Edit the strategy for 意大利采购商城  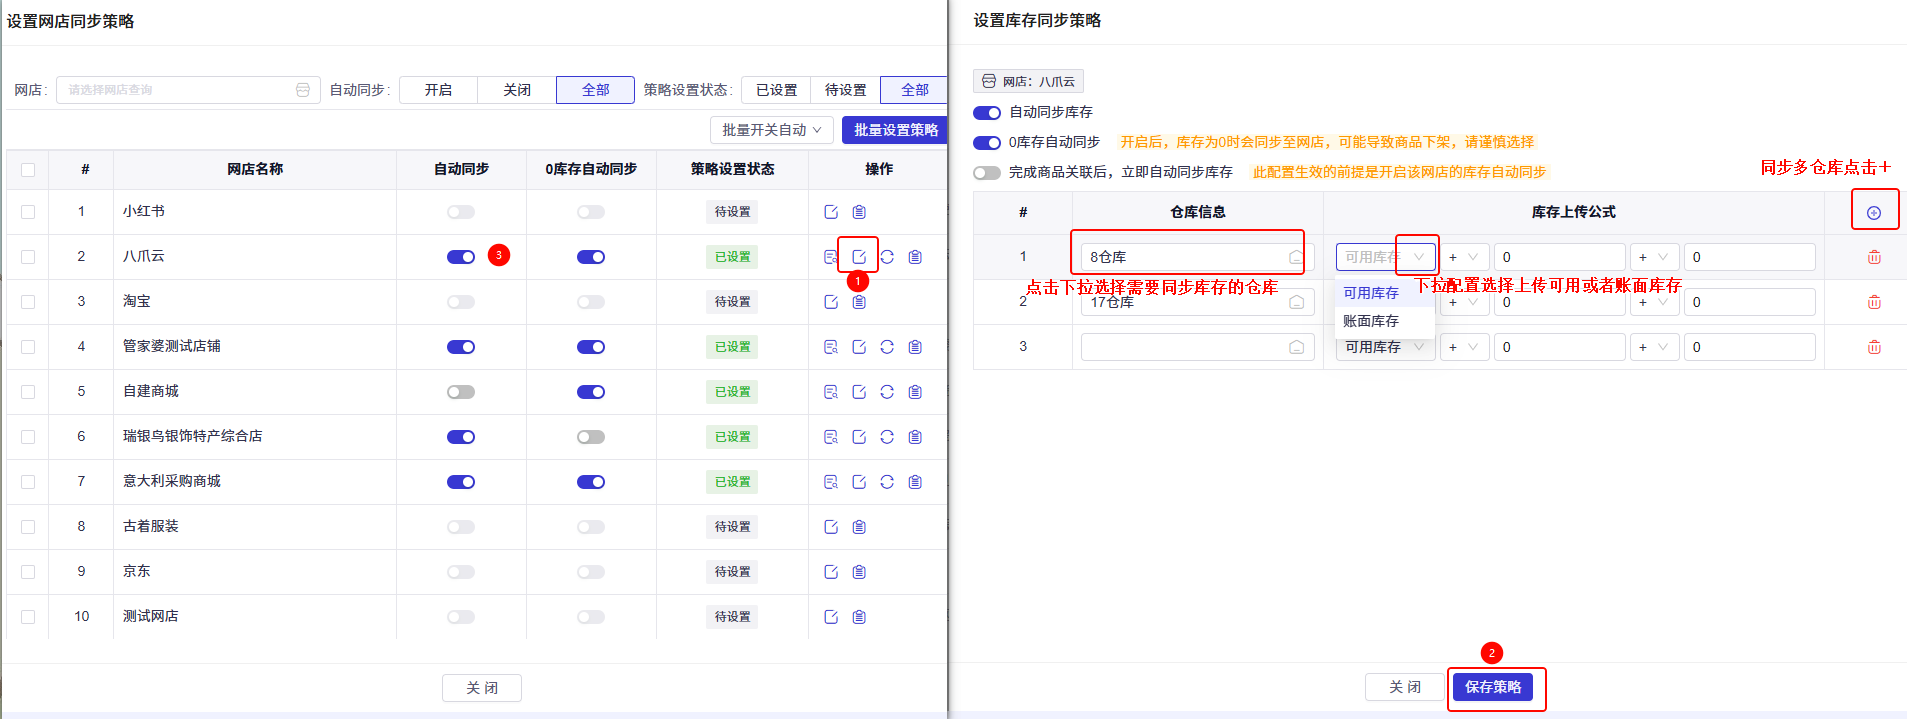(x=859, y=482)
